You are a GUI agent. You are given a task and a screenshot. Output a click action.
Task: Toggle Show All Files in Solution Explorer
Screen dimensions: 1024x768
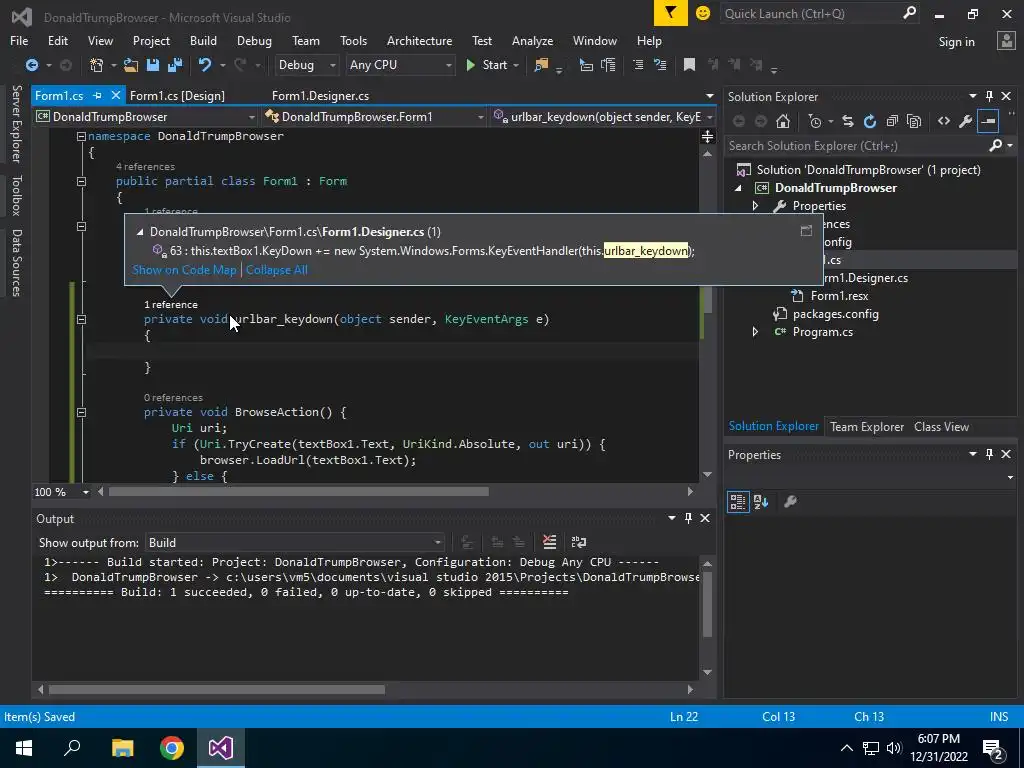[x=914, y=121]
